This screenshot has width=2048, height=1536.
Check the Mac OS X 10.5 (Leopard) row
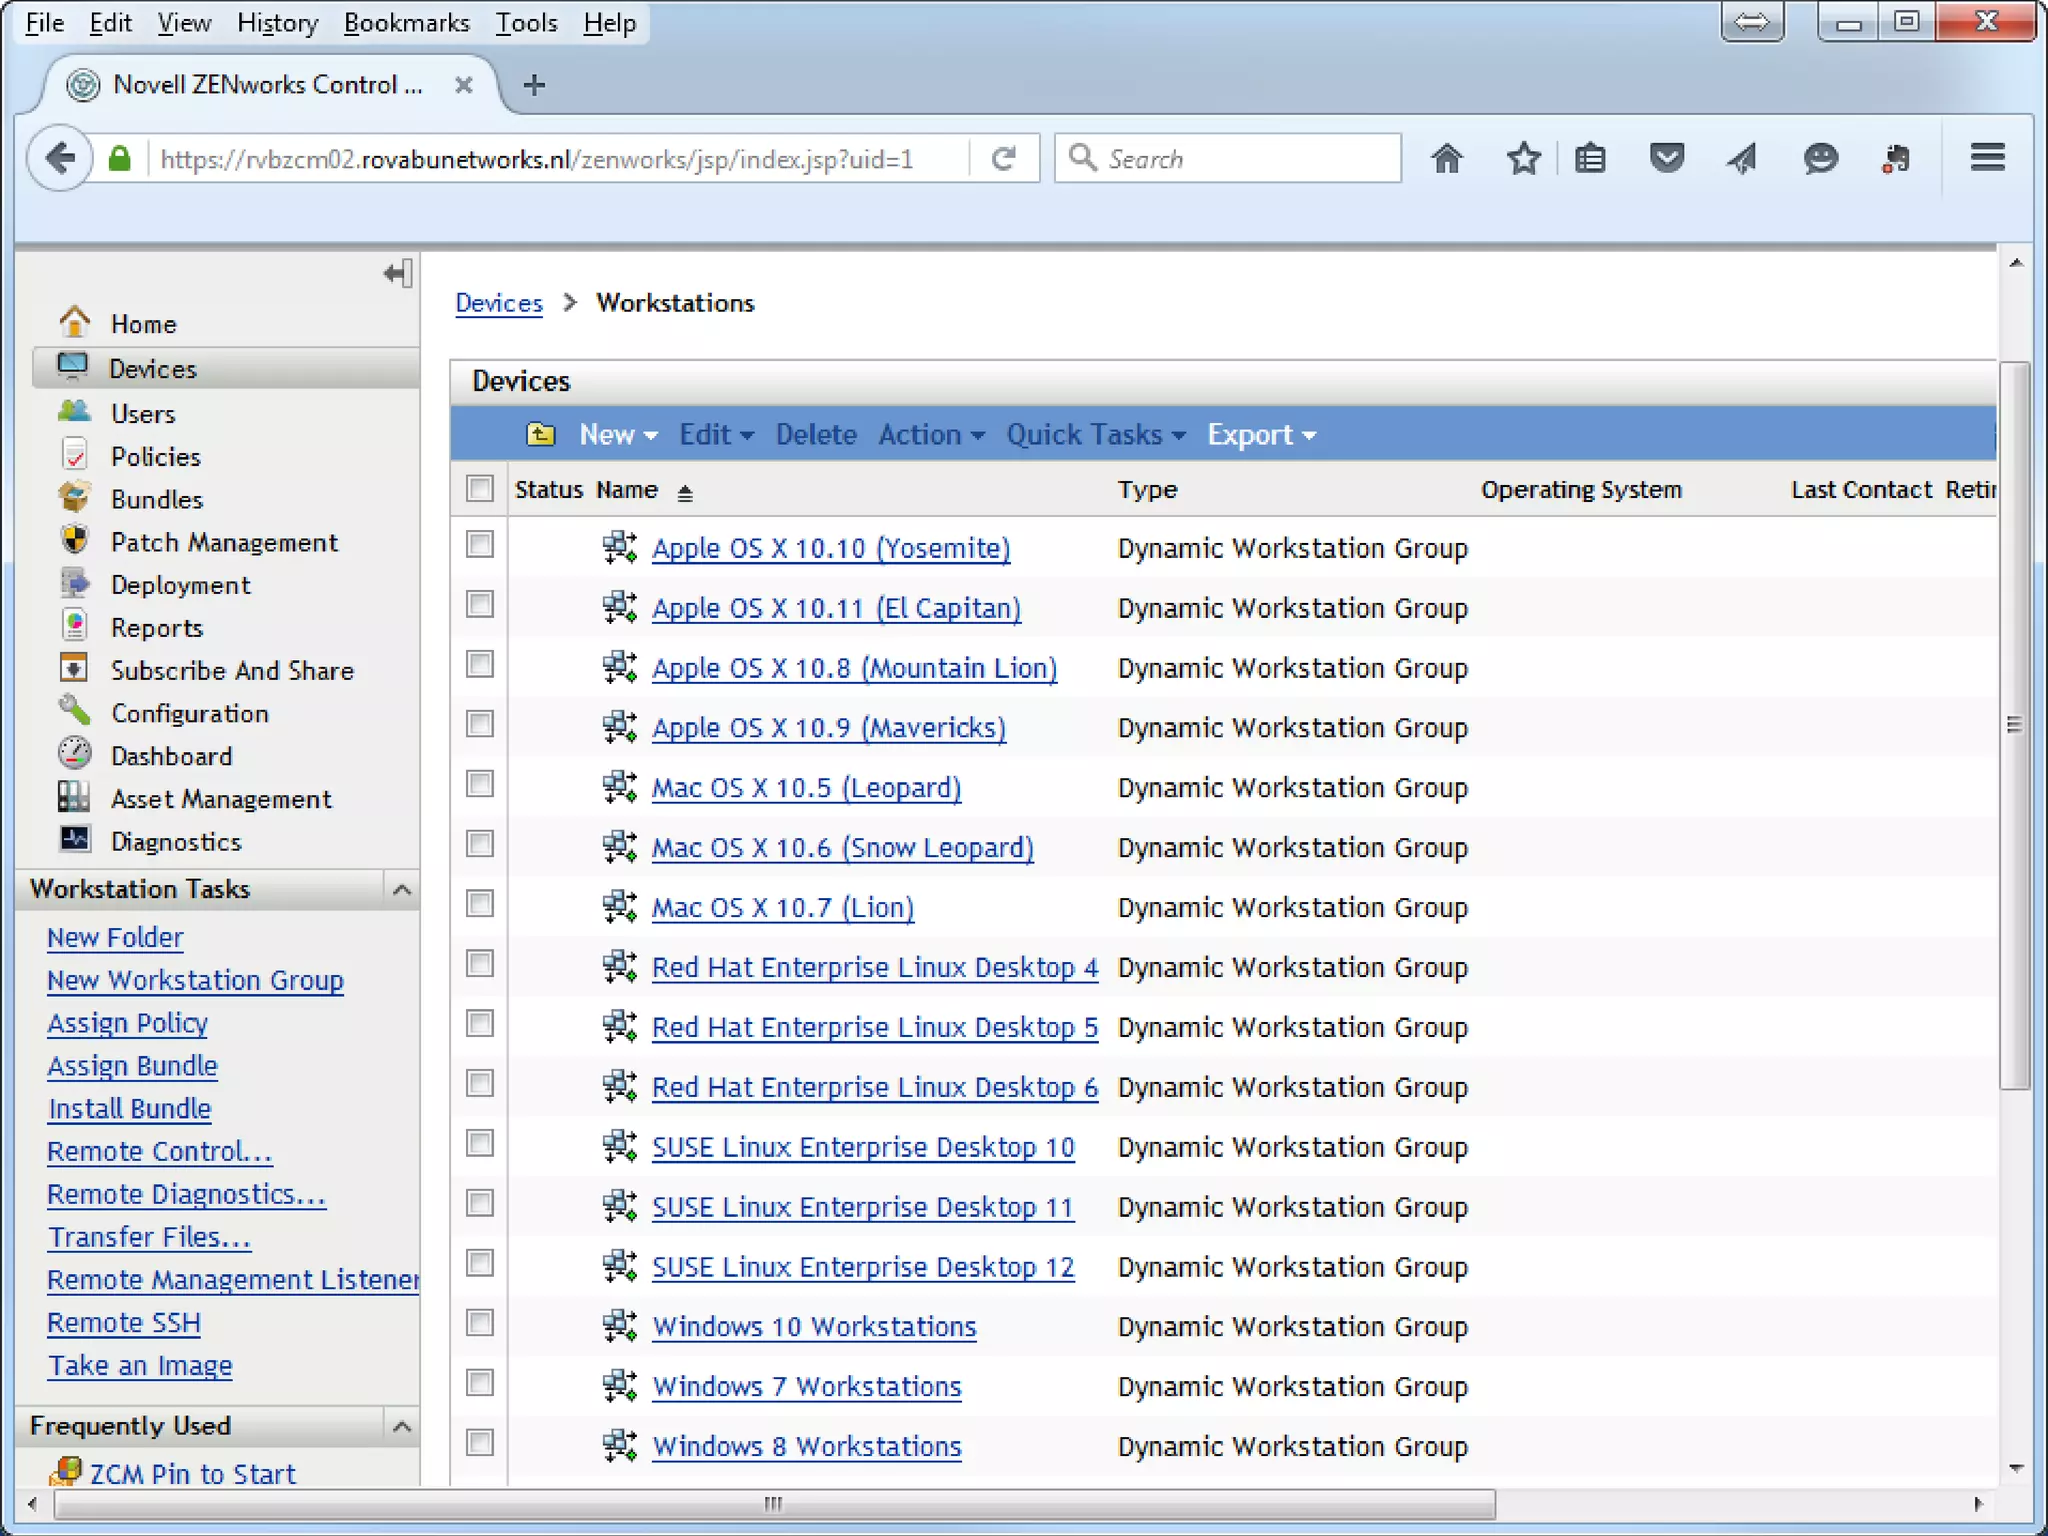tap(480, 784)
